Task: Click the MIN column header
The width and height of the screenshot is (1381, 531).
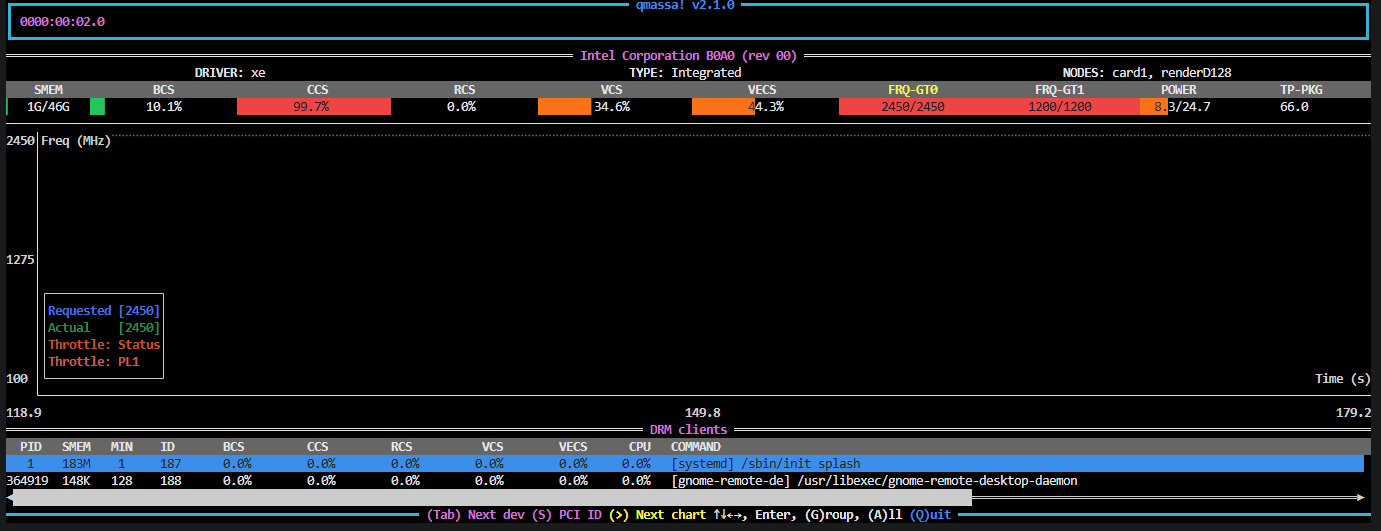Action: [122, 447]
